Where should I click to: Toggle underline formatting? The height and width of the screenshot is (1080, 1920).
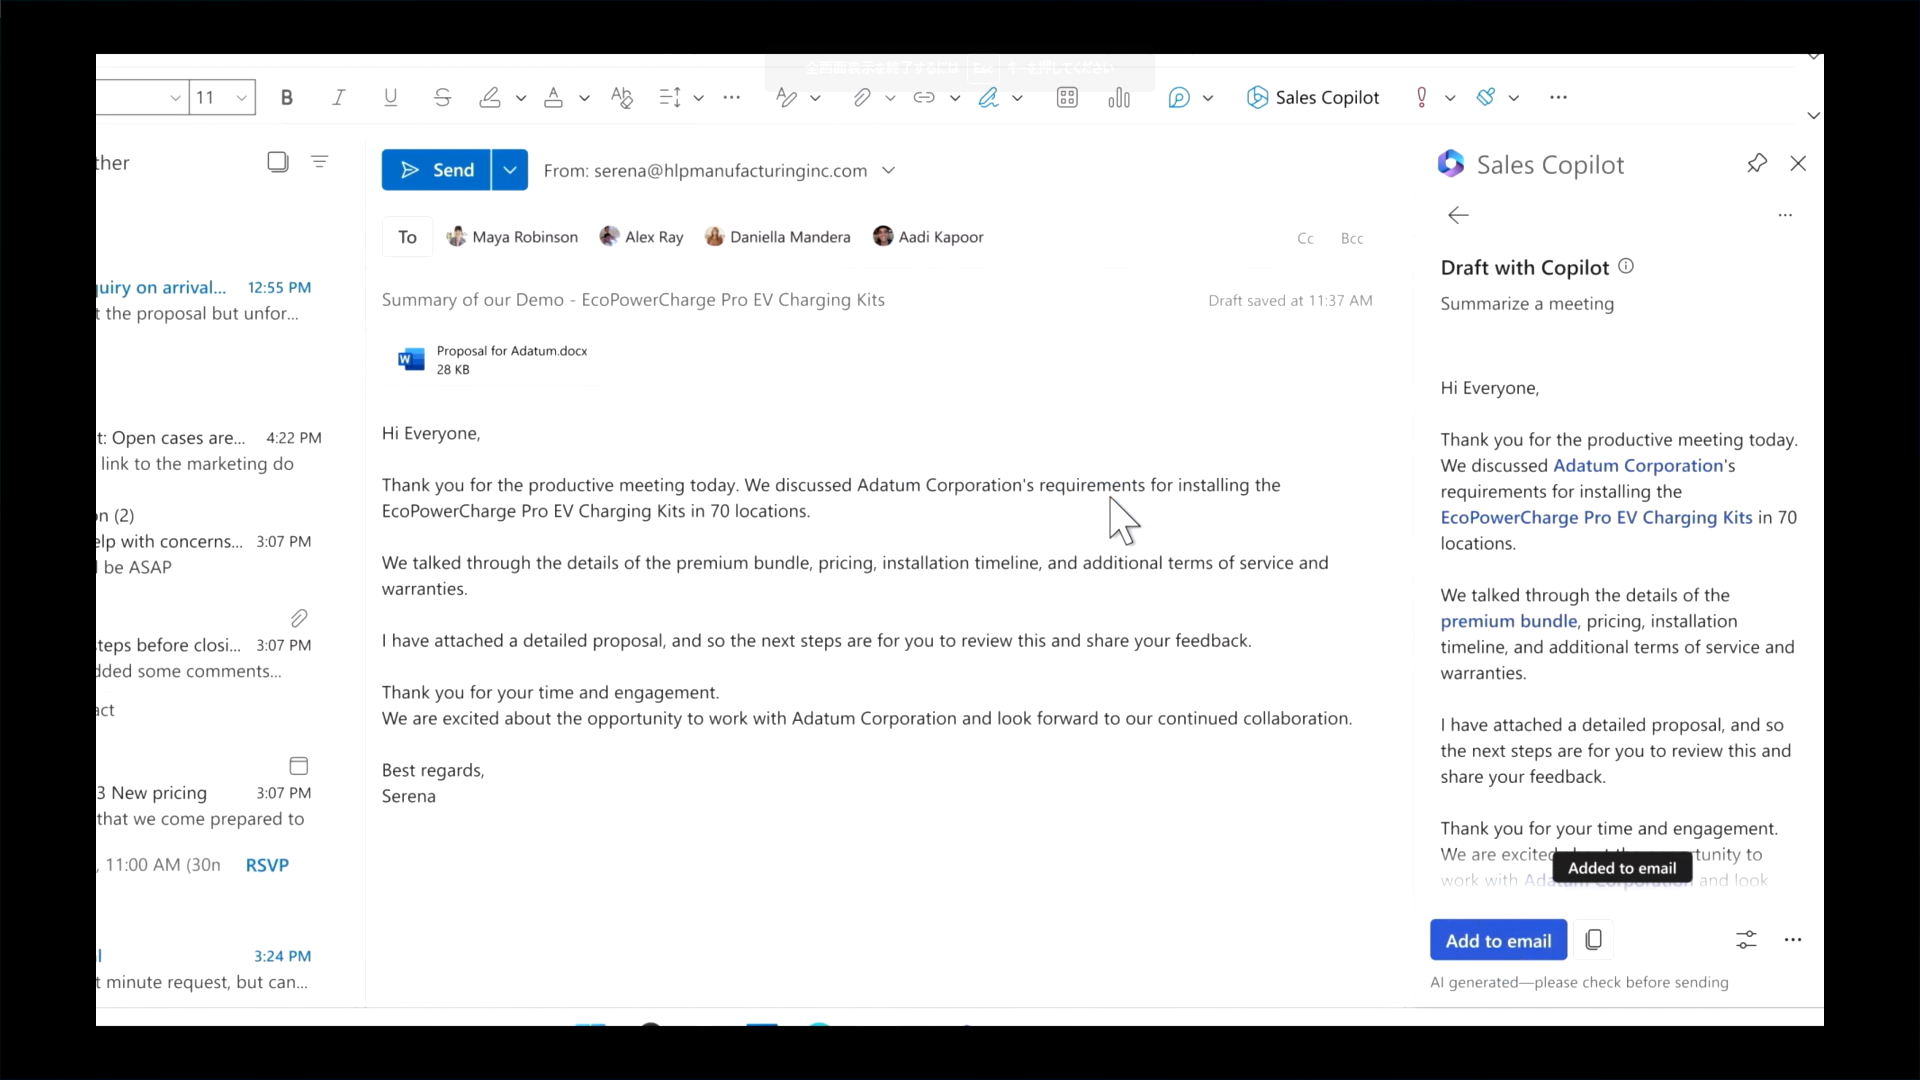(390, 97)
